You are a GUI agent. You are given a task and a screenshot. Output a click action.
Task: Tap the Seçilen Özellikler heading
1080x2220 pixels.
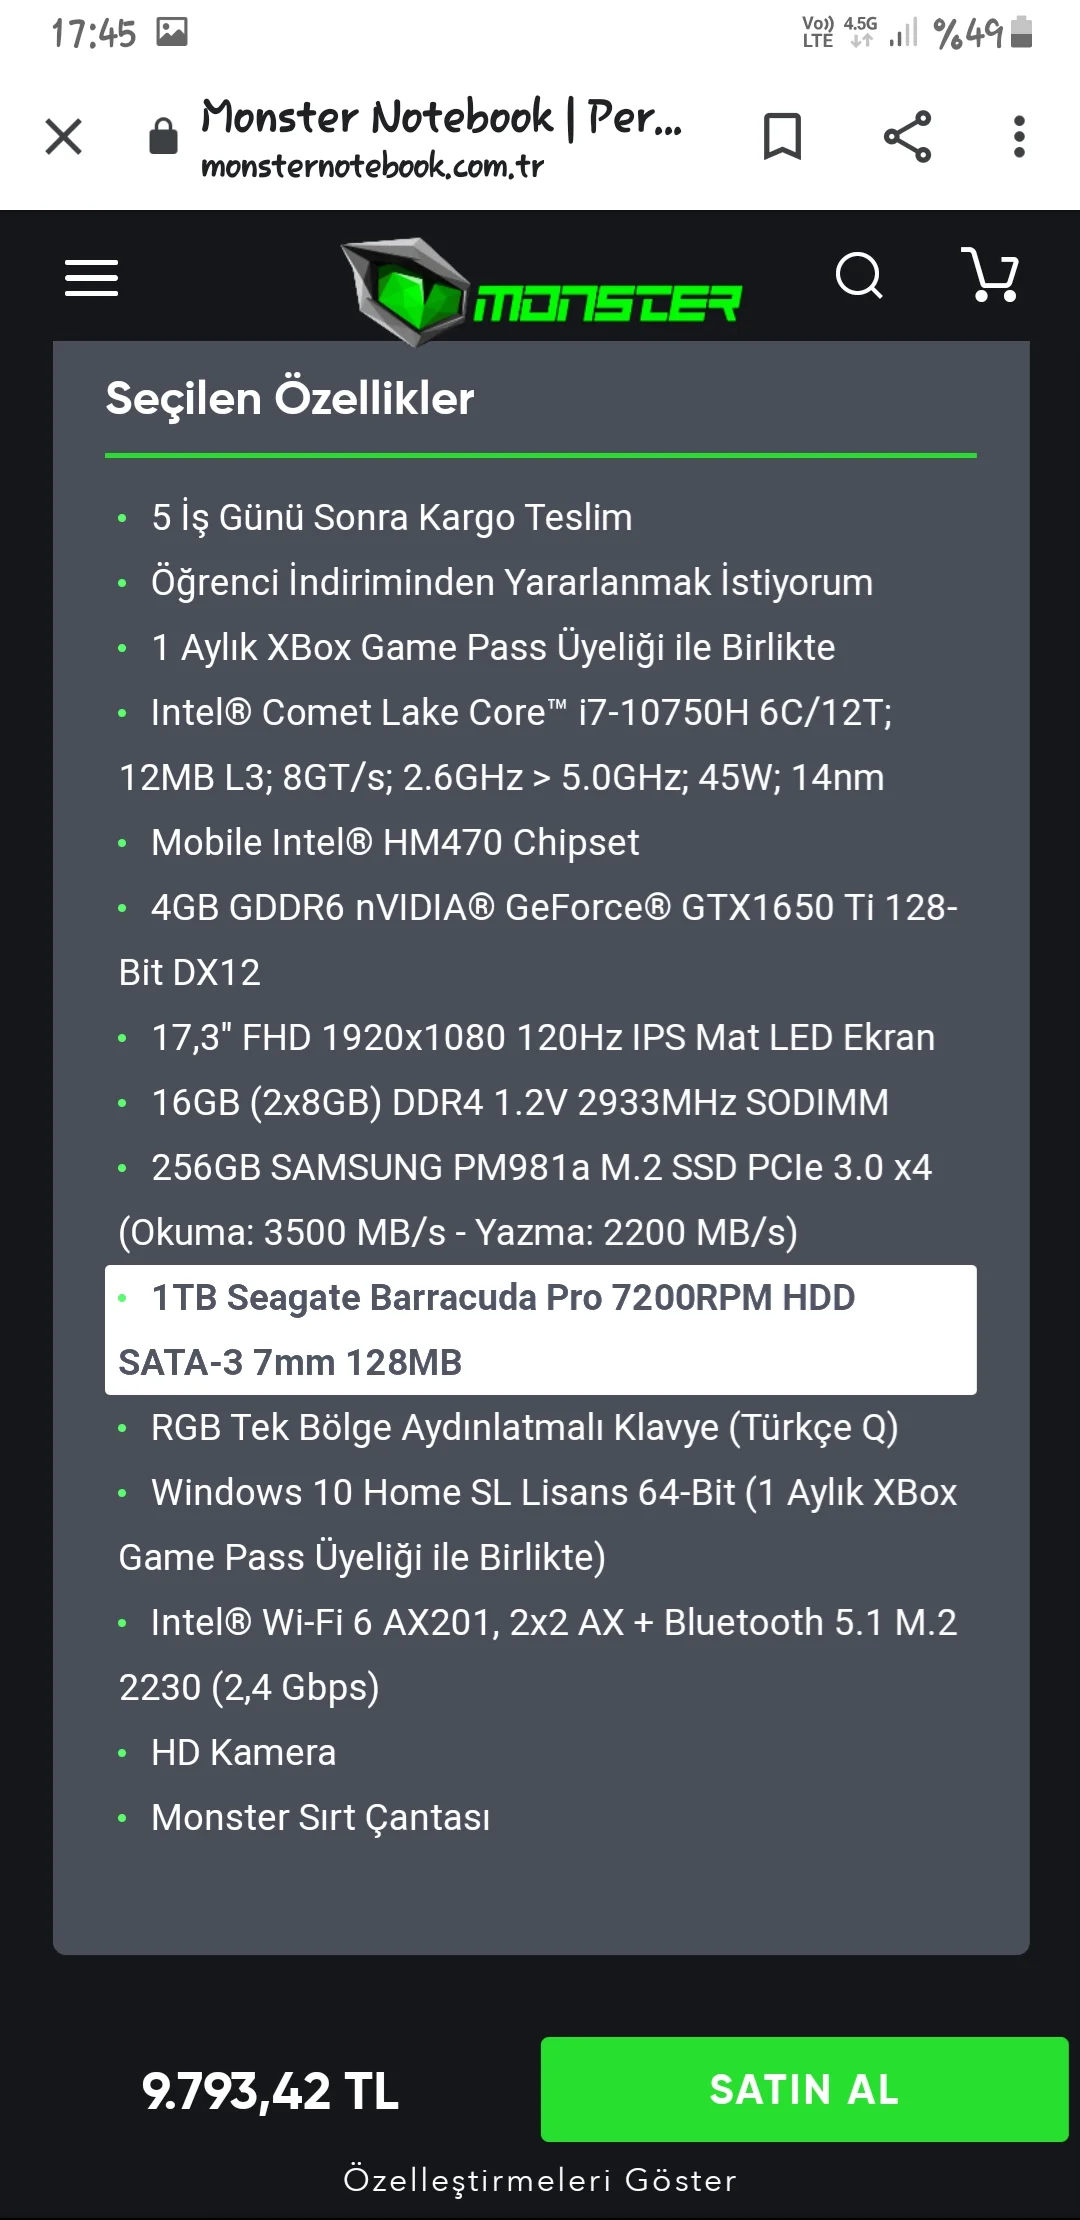290,398
